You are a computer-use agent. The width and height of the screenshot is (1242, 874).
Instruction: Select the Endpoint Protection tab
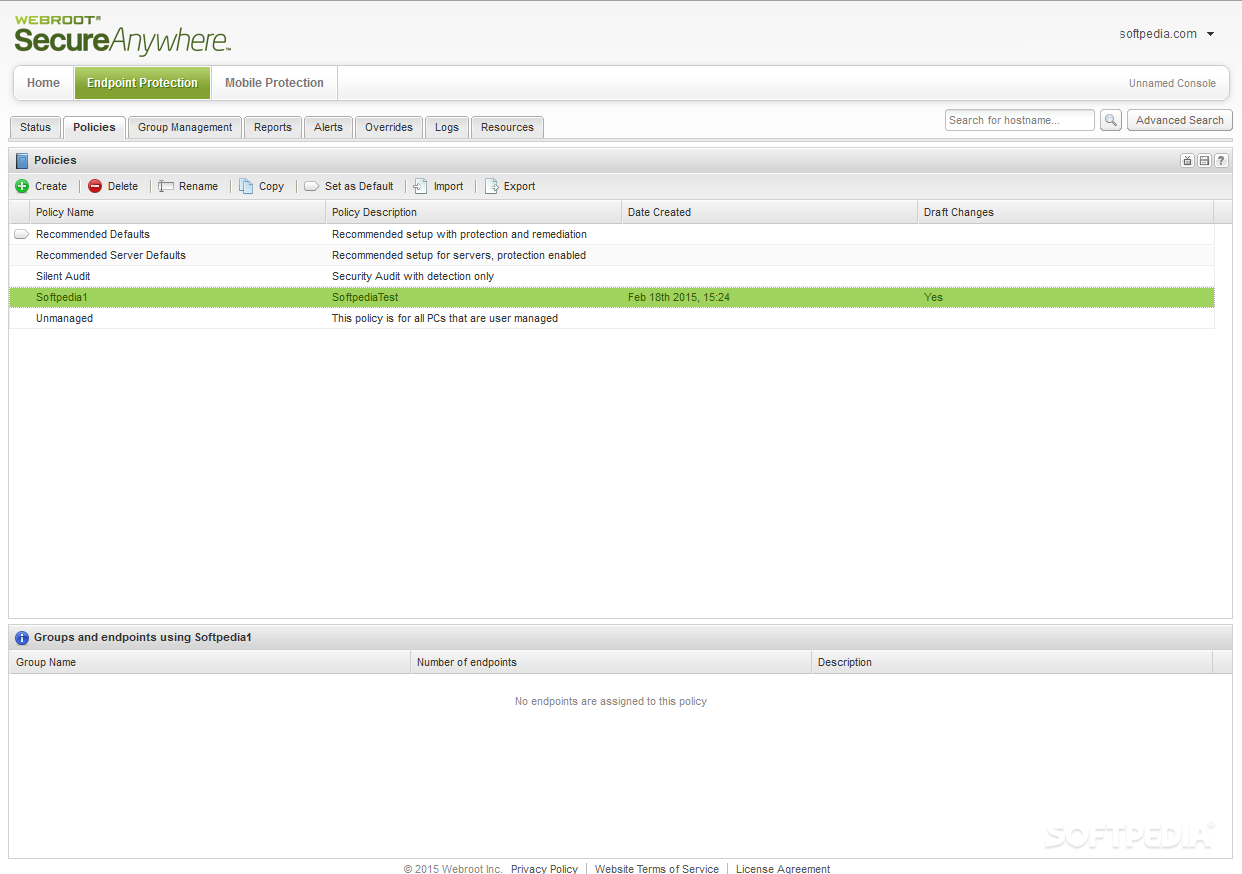click(x=142, y=83)
